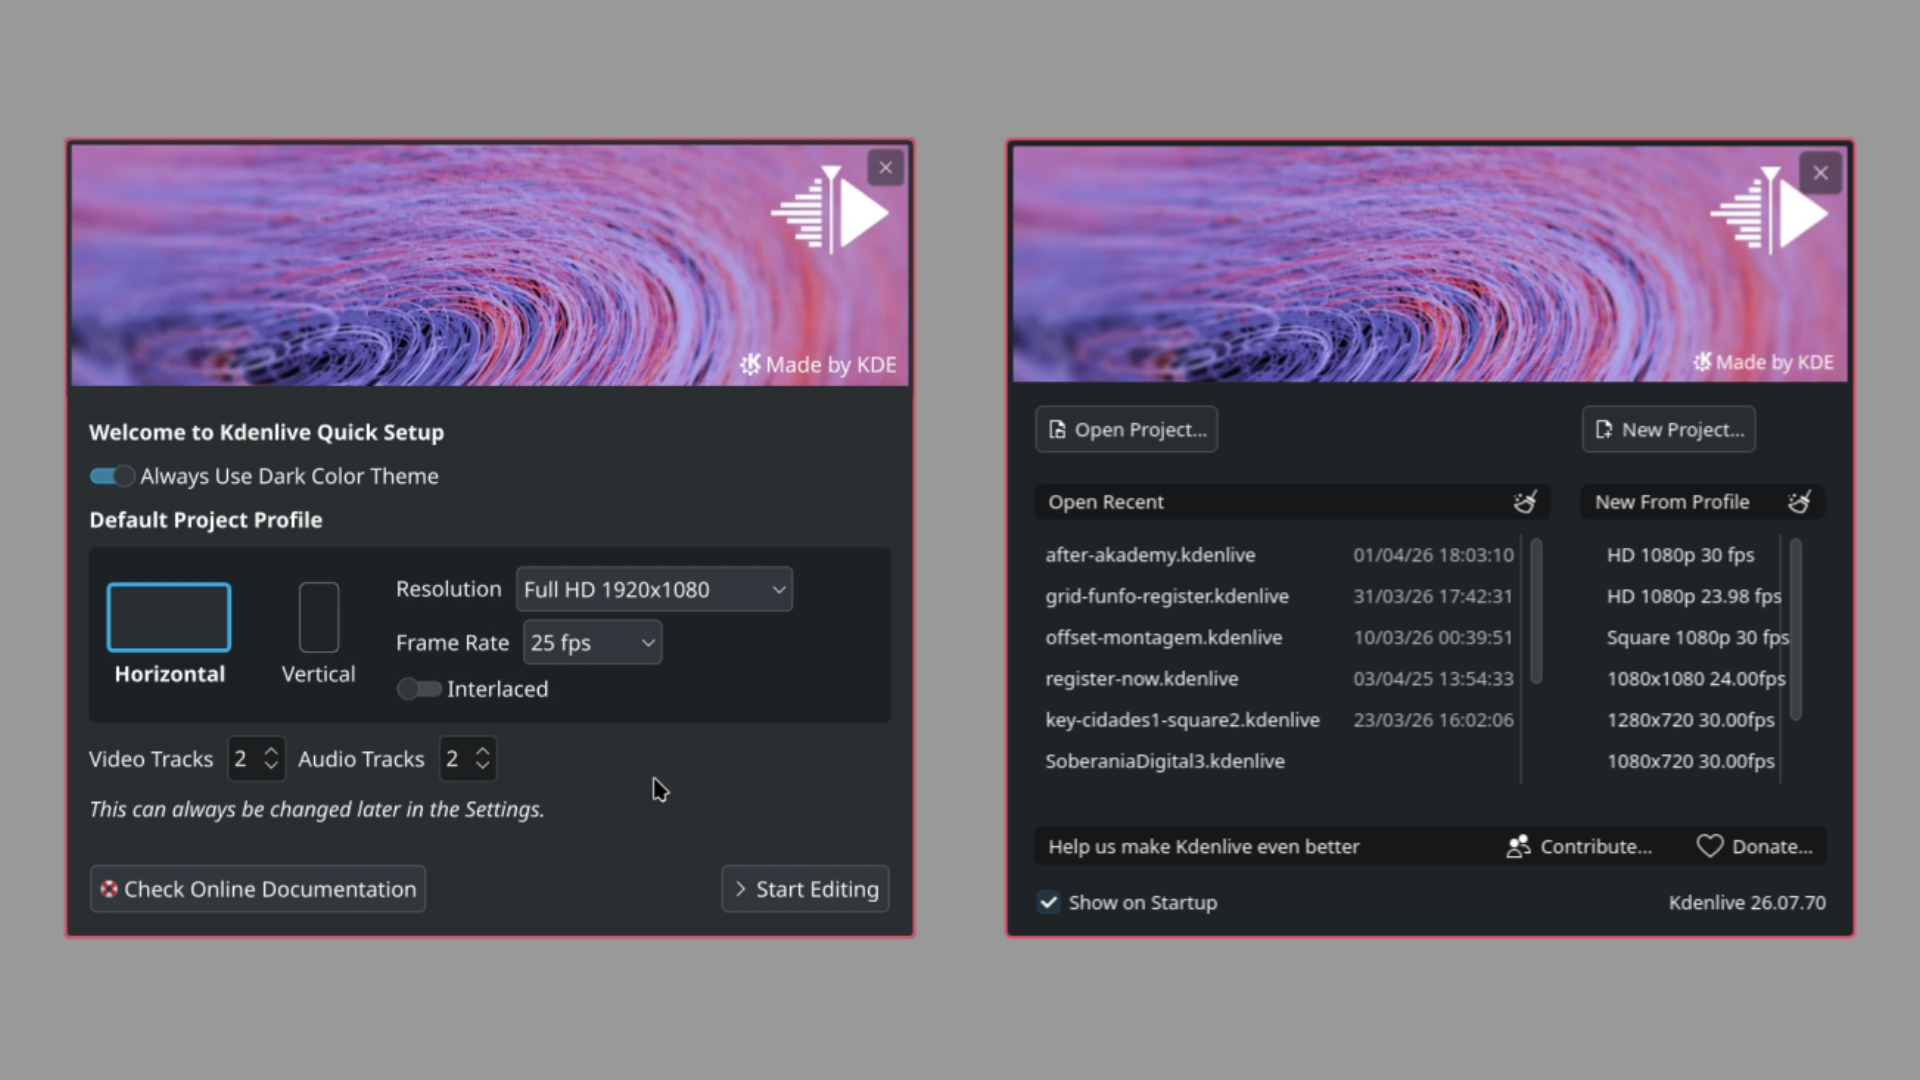Click the Open Project button

1126,430
